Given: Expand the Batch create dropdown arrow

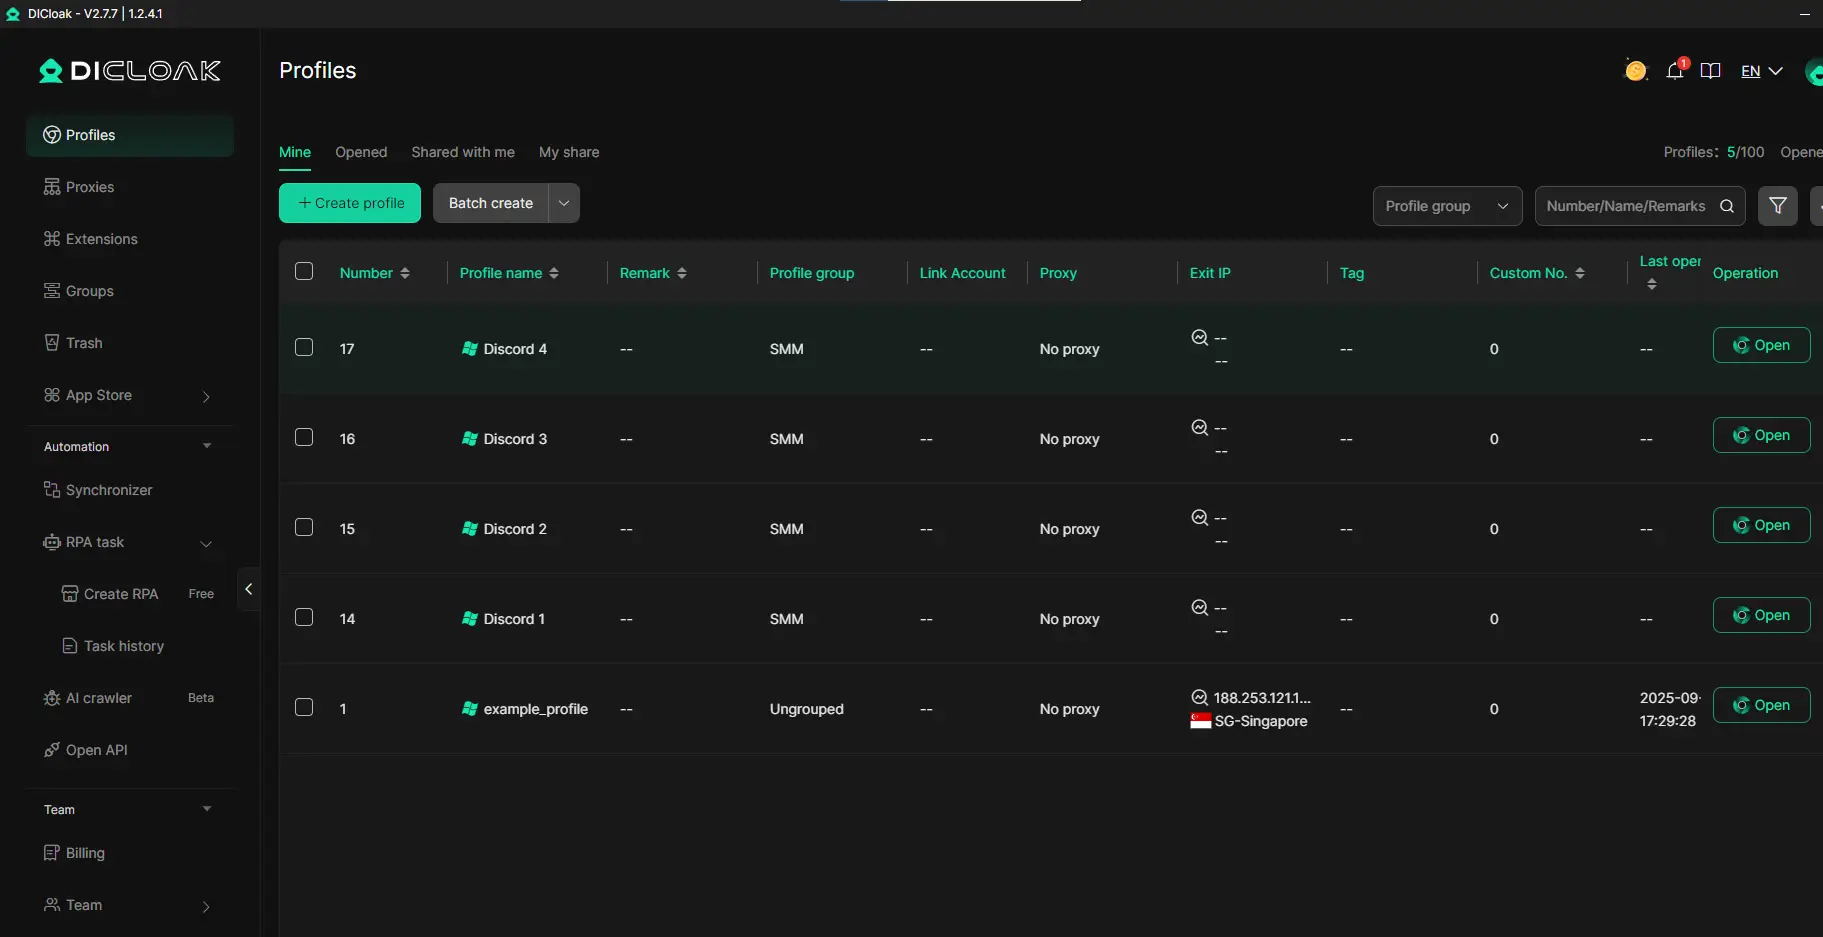Looking at the screenshot, I should pos(564,203).
